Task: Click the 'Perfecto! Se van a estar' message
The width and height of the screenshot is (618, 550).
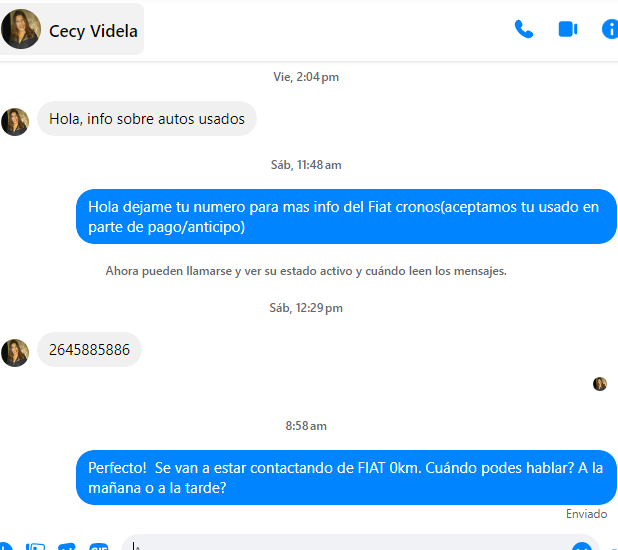Action: pos(346,477)
